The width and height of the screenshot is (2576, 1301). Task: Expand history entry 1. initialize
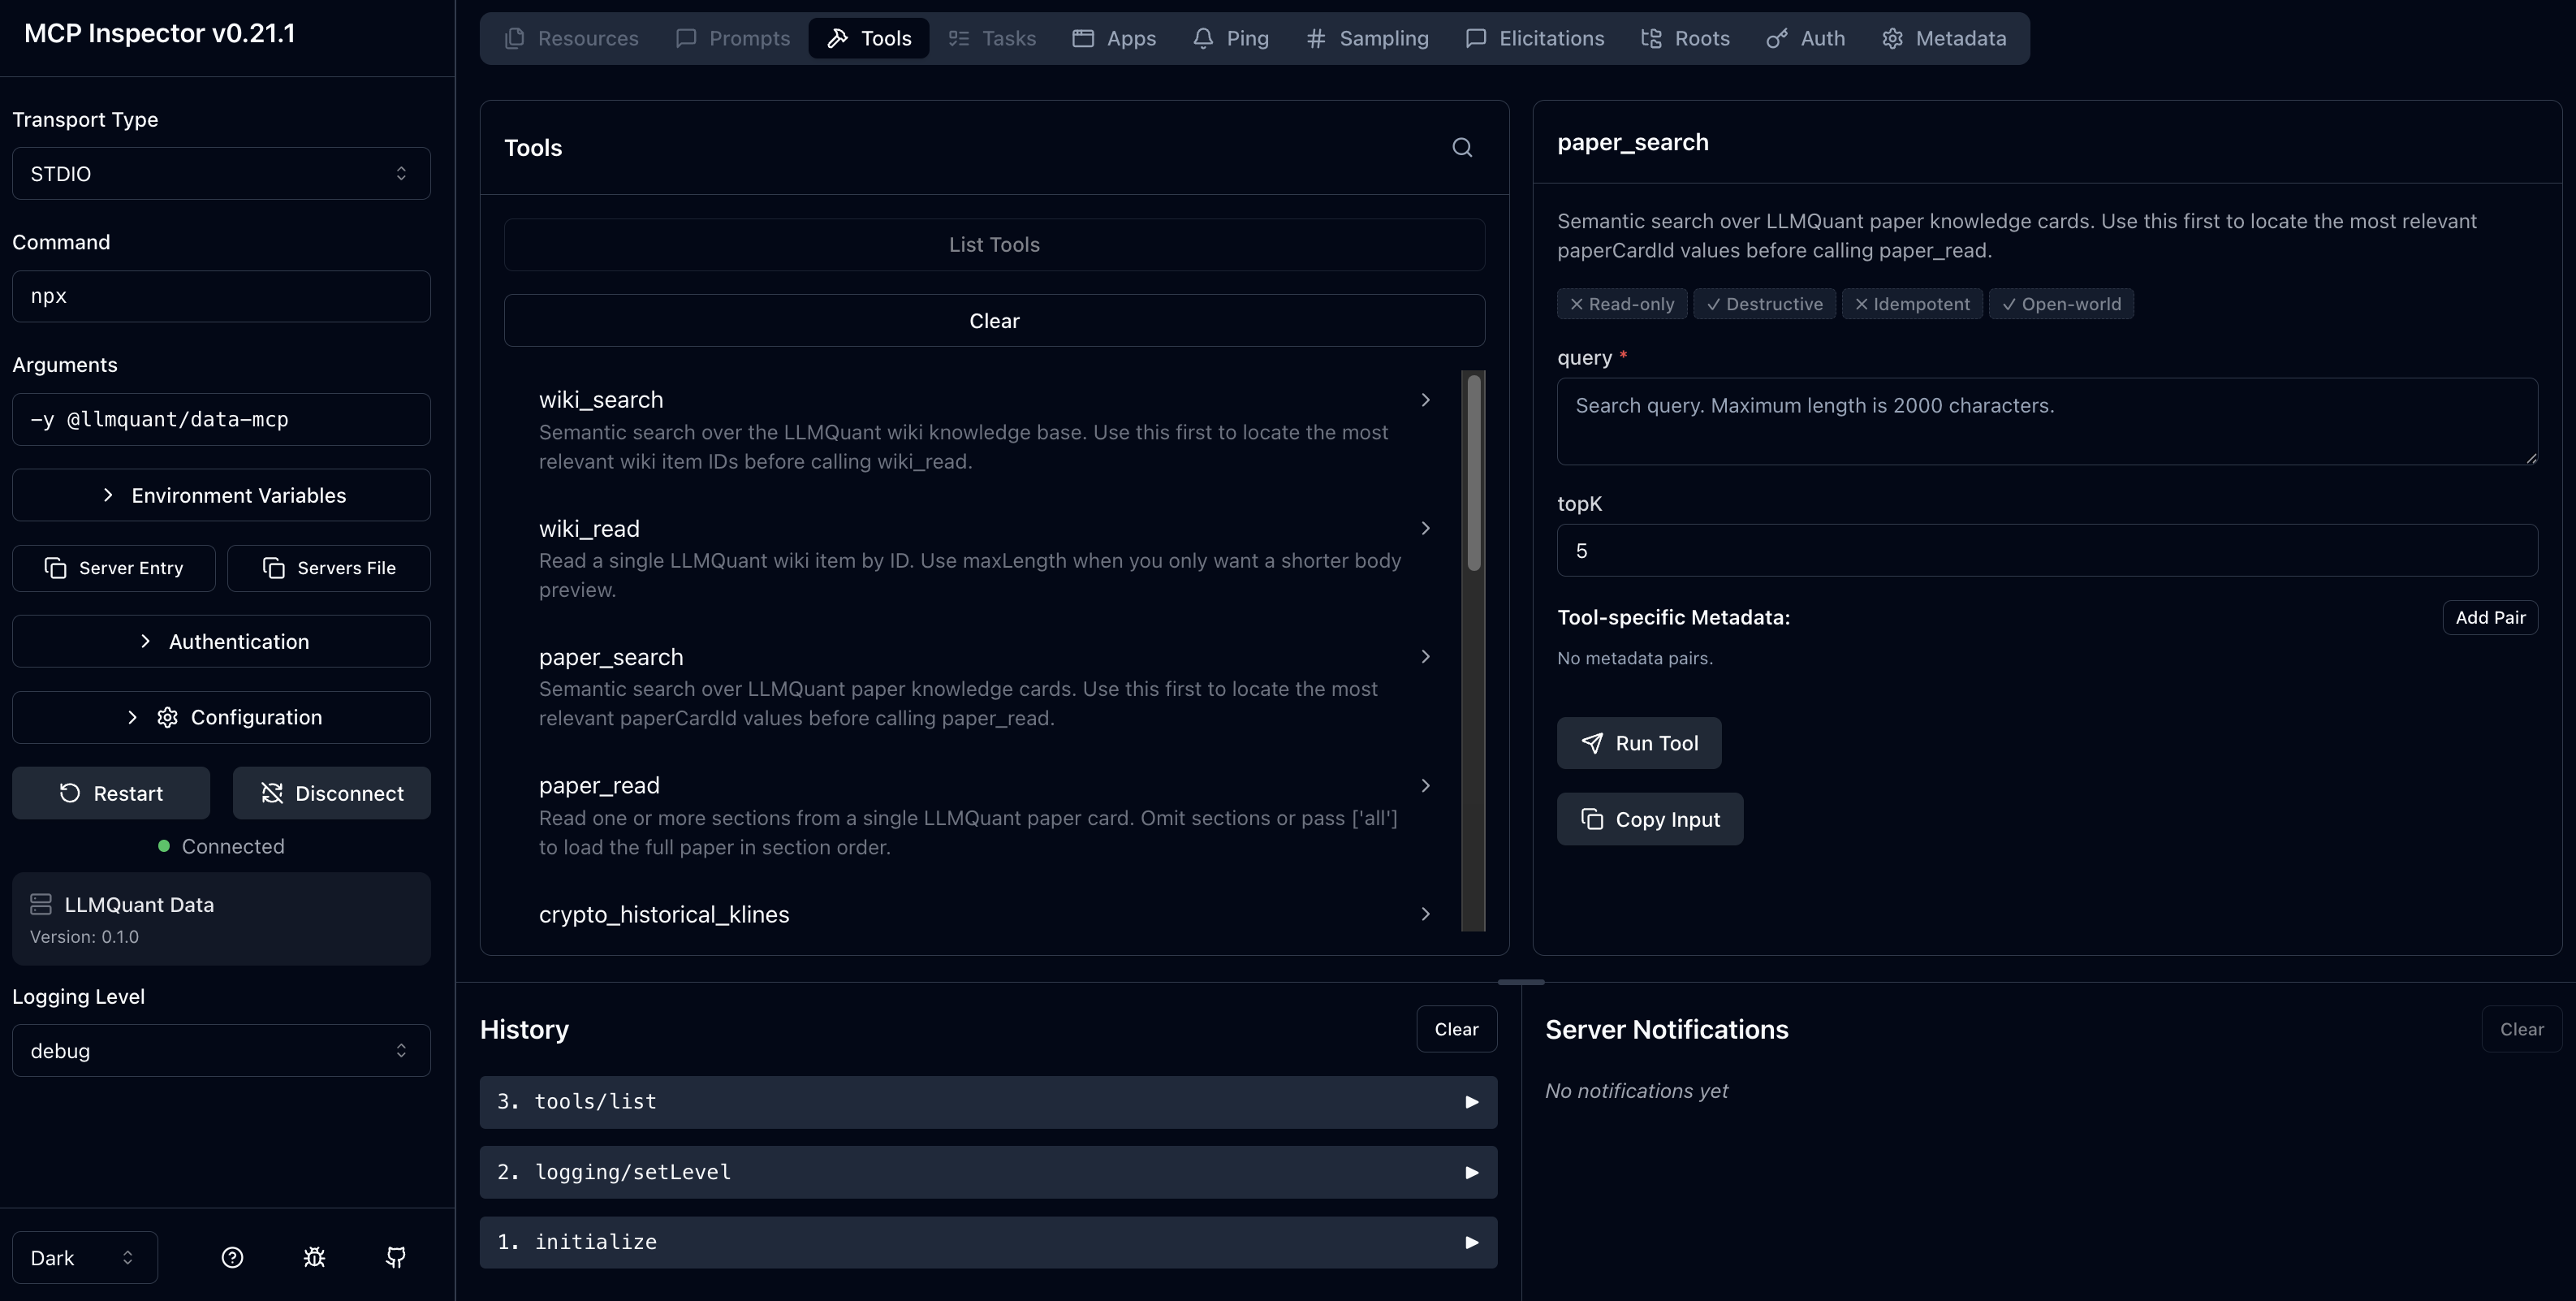pos(988,1242)
